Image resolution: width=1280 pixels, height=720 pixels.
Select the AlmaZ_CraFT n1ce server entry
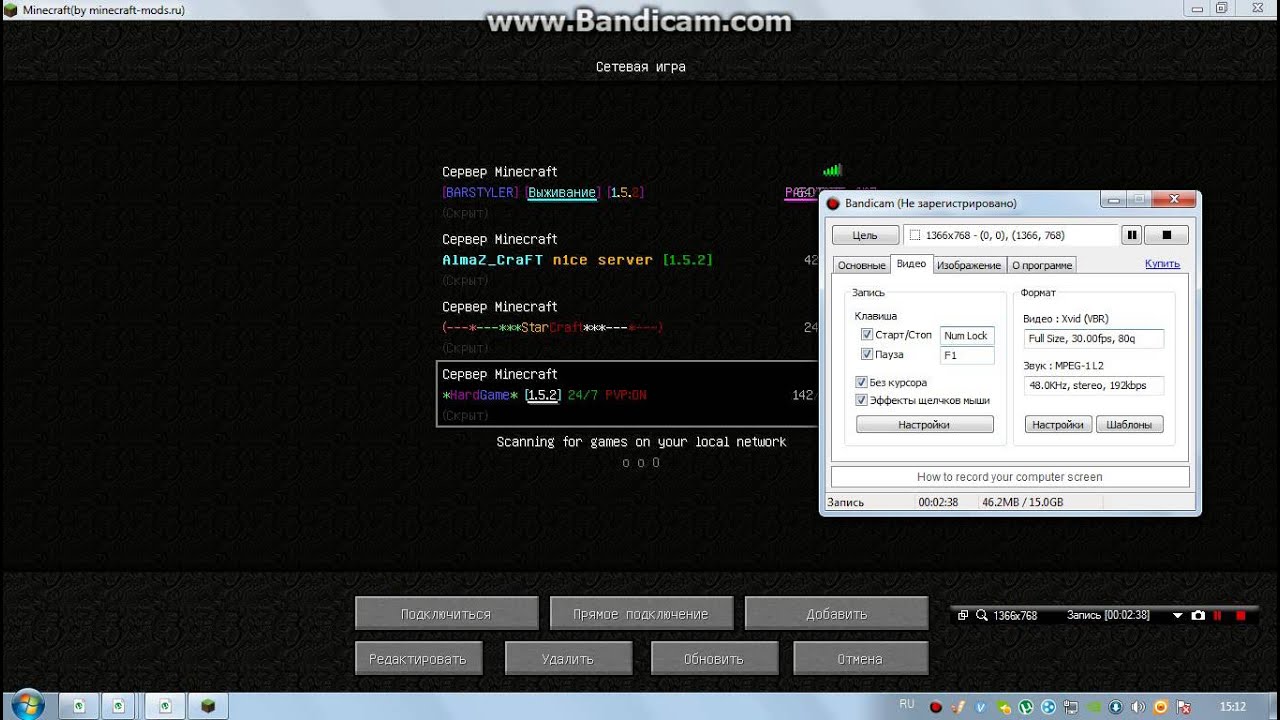[x=628, y=259]
